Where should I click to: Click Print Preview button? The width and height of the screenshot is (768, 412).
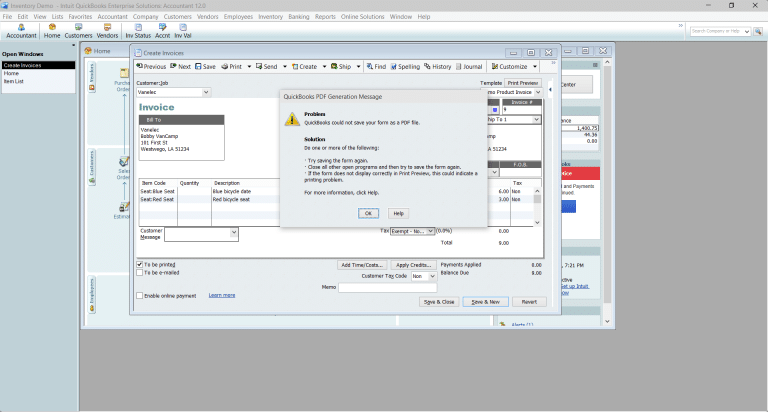[523, 83]
